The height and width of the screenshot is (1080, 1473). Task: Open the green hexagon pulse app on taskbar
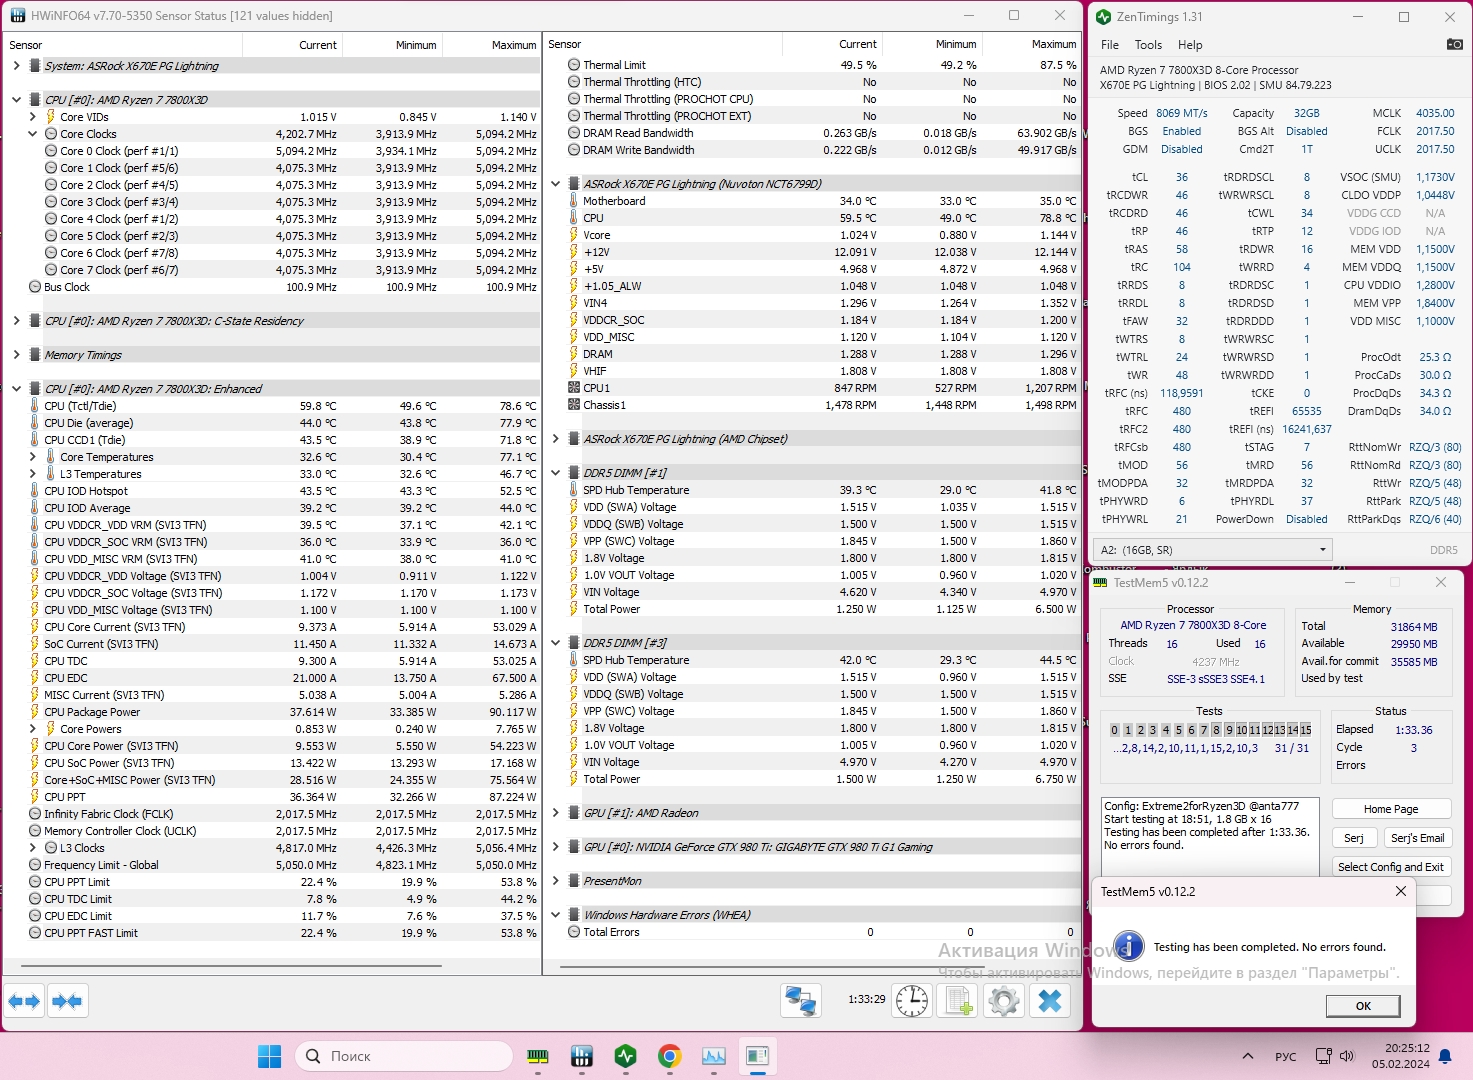pos(626,1056)
